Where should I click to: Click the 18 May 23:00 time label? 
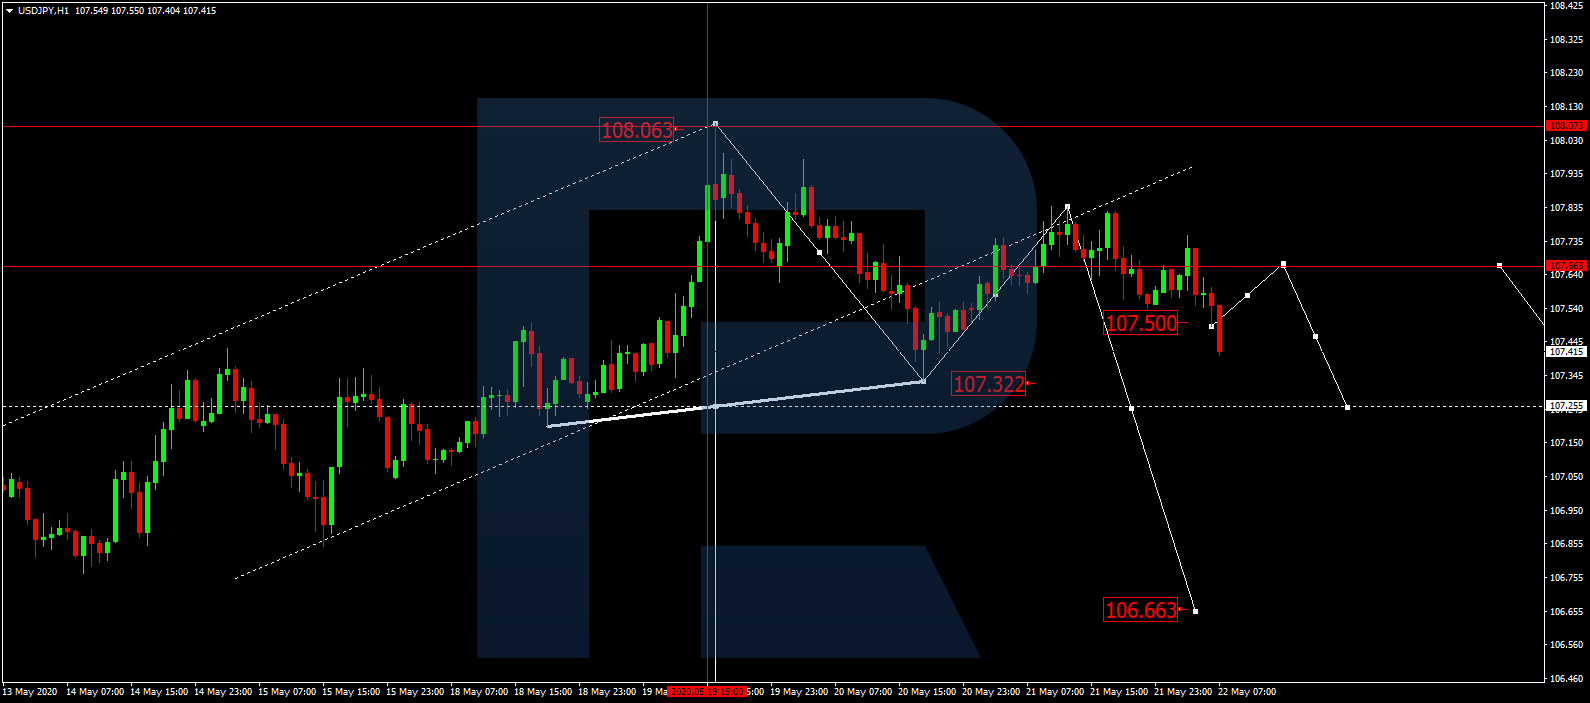click(607, 692)
